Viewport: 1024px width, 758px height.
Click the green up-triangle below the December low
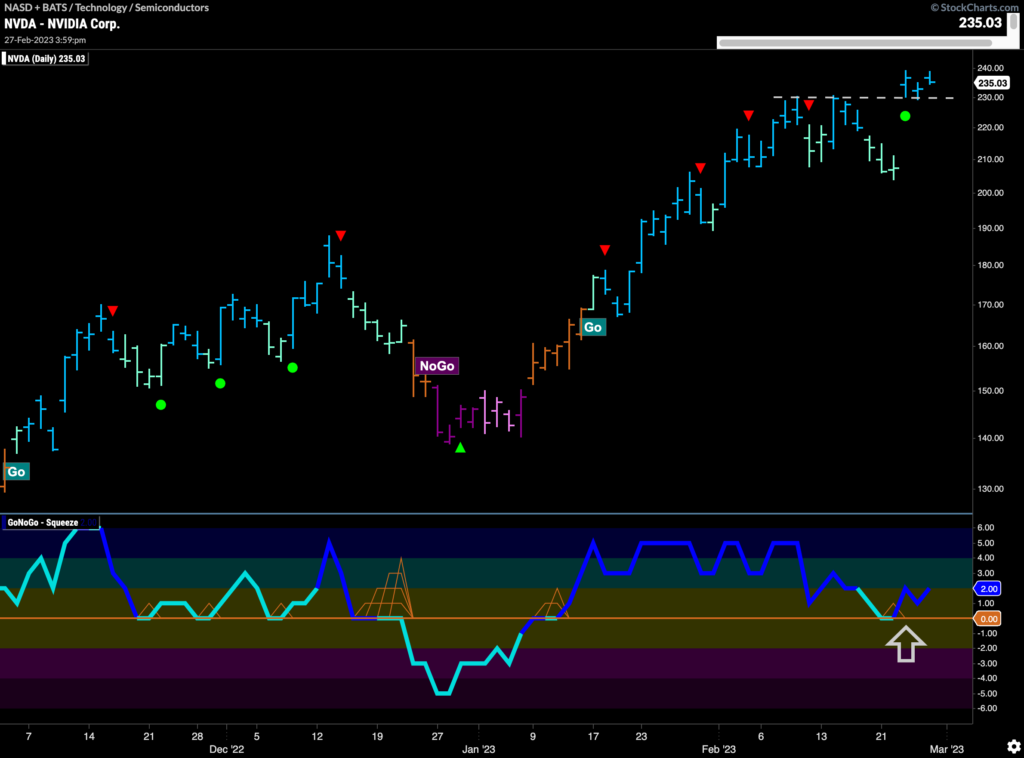460,448
